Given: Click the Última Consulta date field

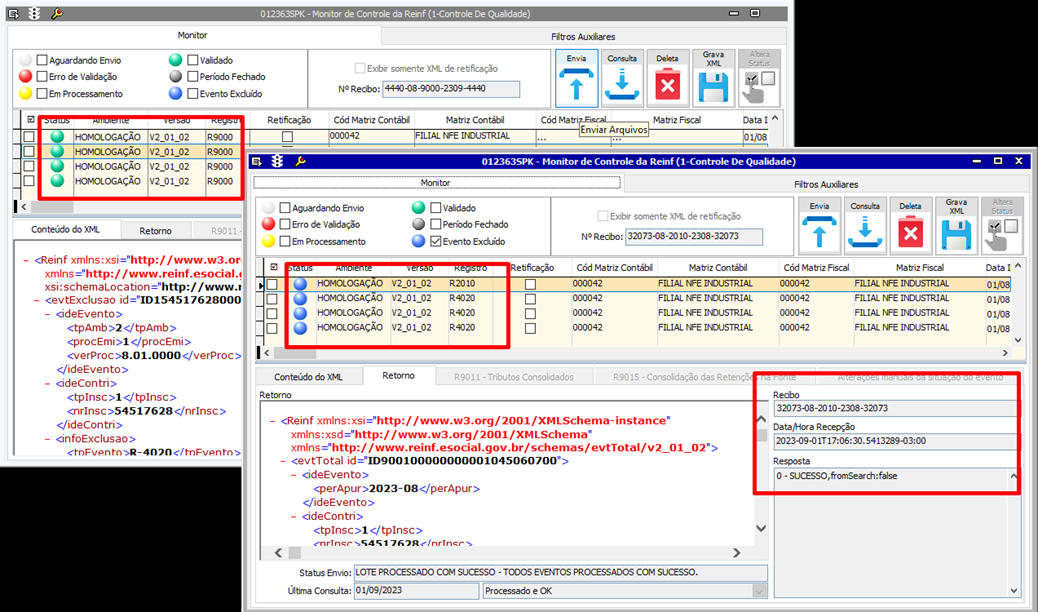Looking at the screenshot, I should [416, 591].
